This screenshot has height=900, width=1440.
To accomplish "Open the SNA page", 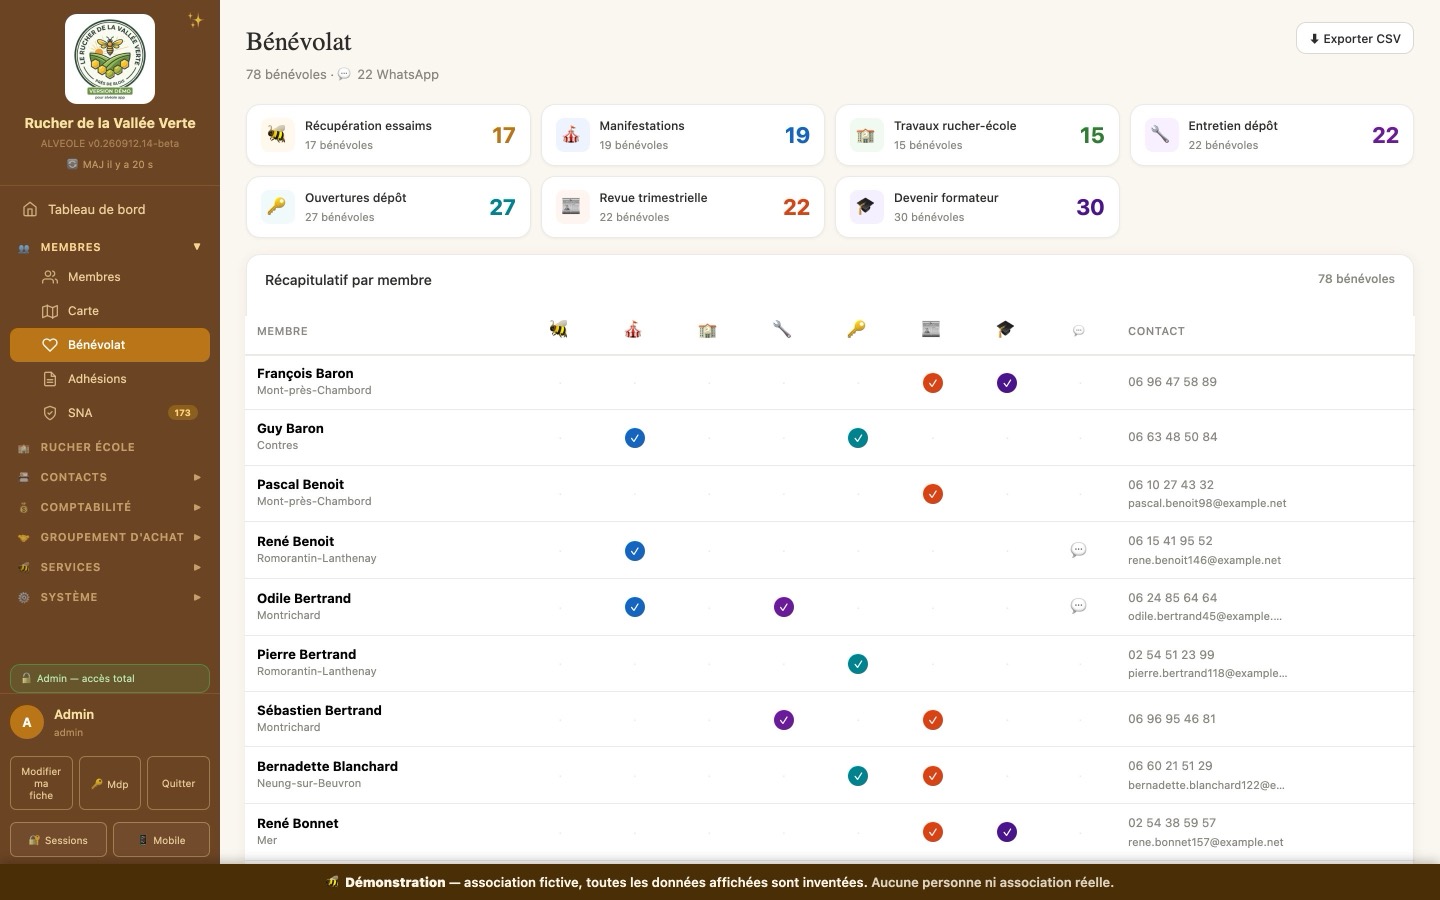I will (110, 413).
